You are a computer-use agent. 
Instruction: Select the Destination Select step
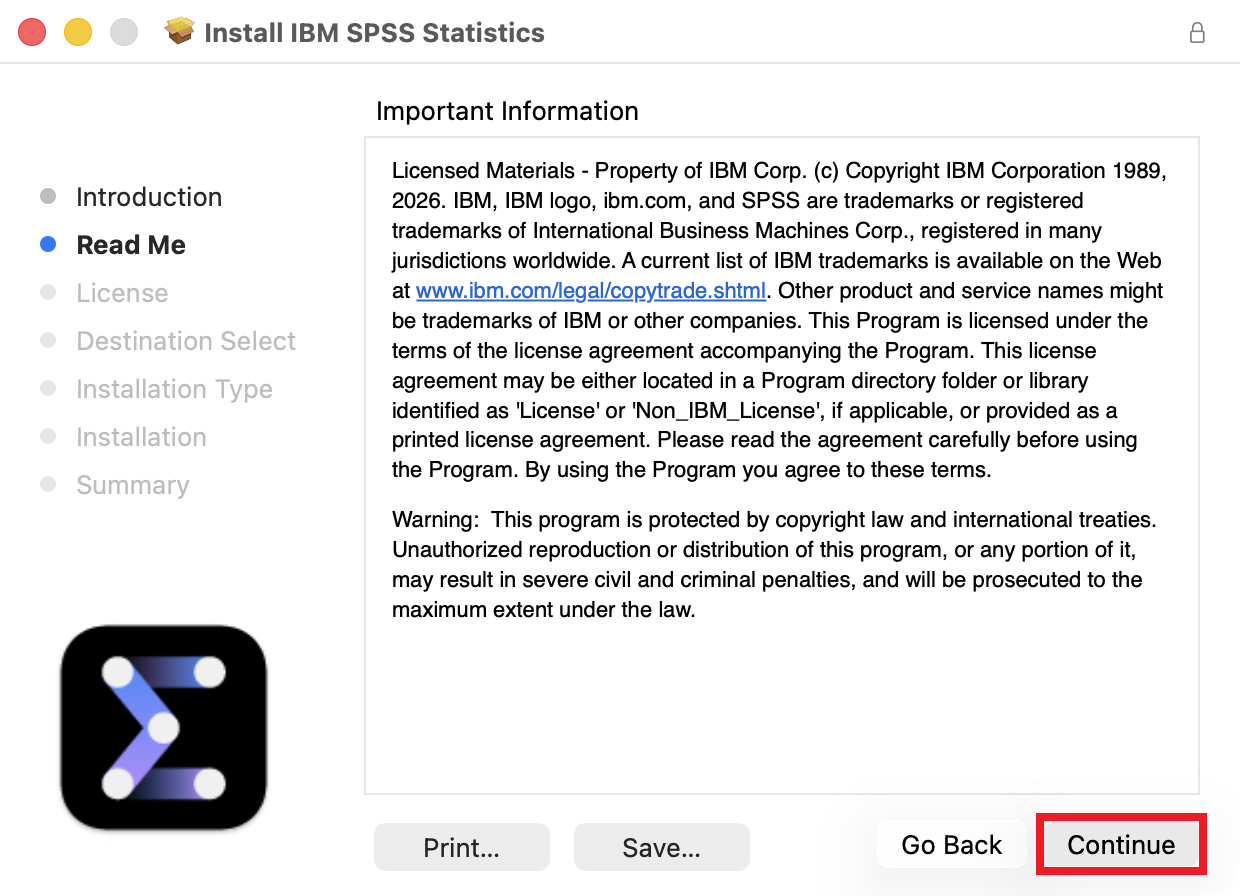(186, 341)
